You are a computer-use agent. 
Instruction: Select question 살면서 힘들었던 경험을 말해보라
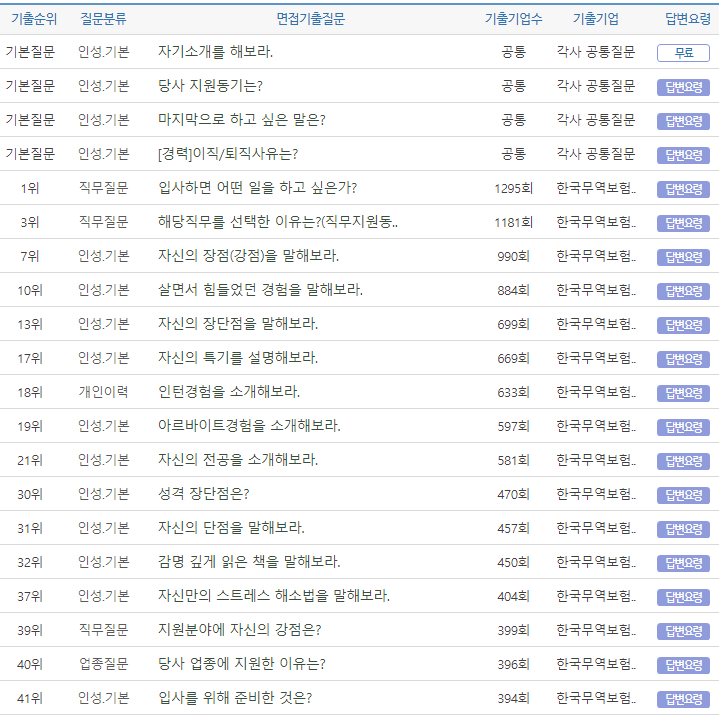point(260,290)
